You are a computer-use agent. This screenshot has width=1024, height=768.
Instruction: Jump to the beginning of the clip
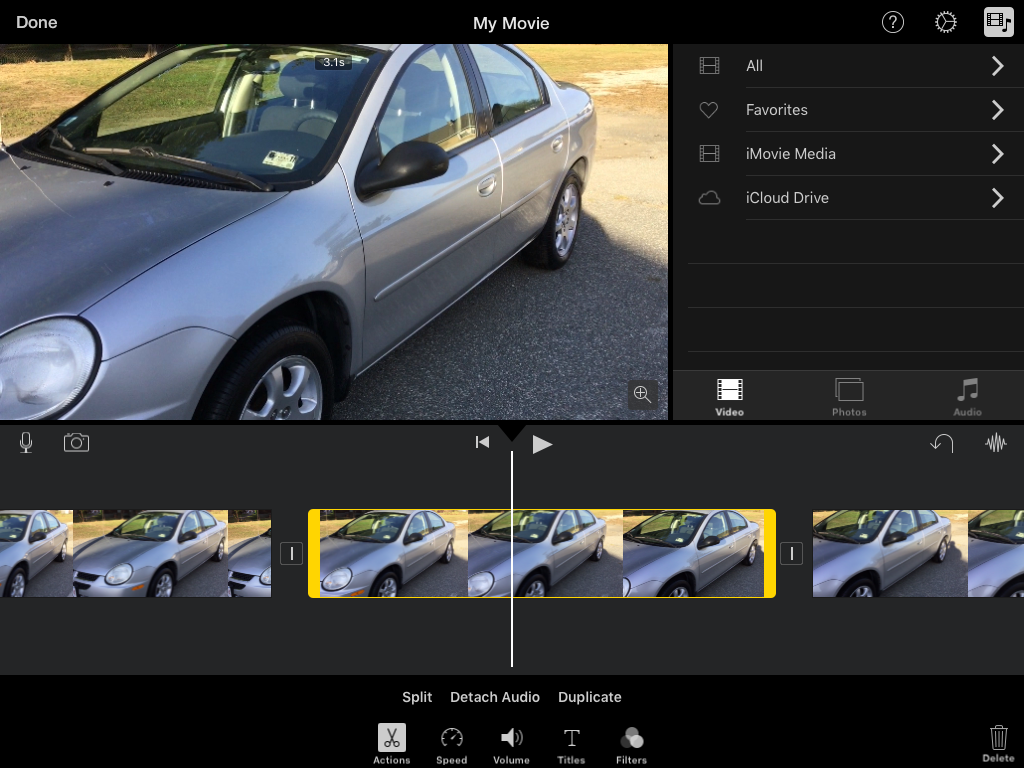(x=482, y=443)
